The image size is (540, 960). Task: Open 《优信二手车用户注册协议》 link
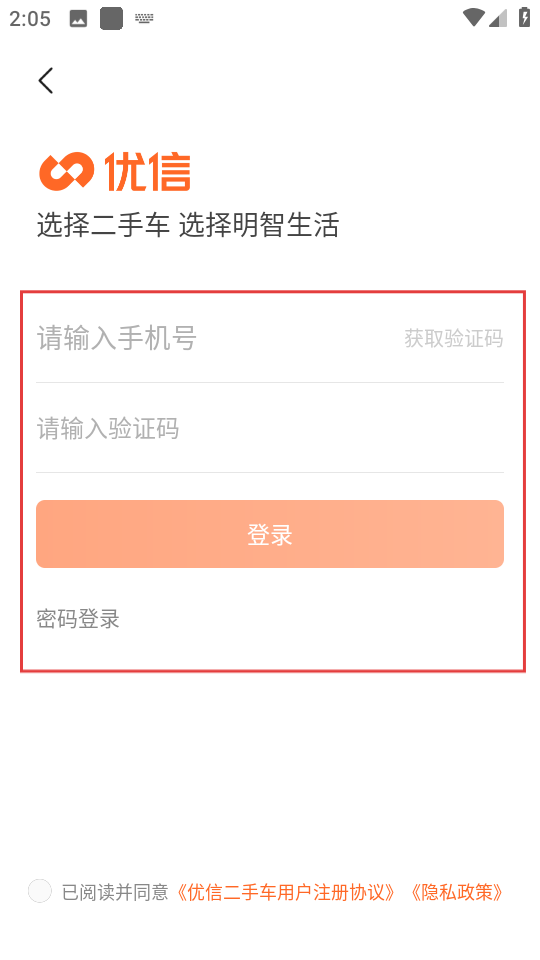[285, 892]
